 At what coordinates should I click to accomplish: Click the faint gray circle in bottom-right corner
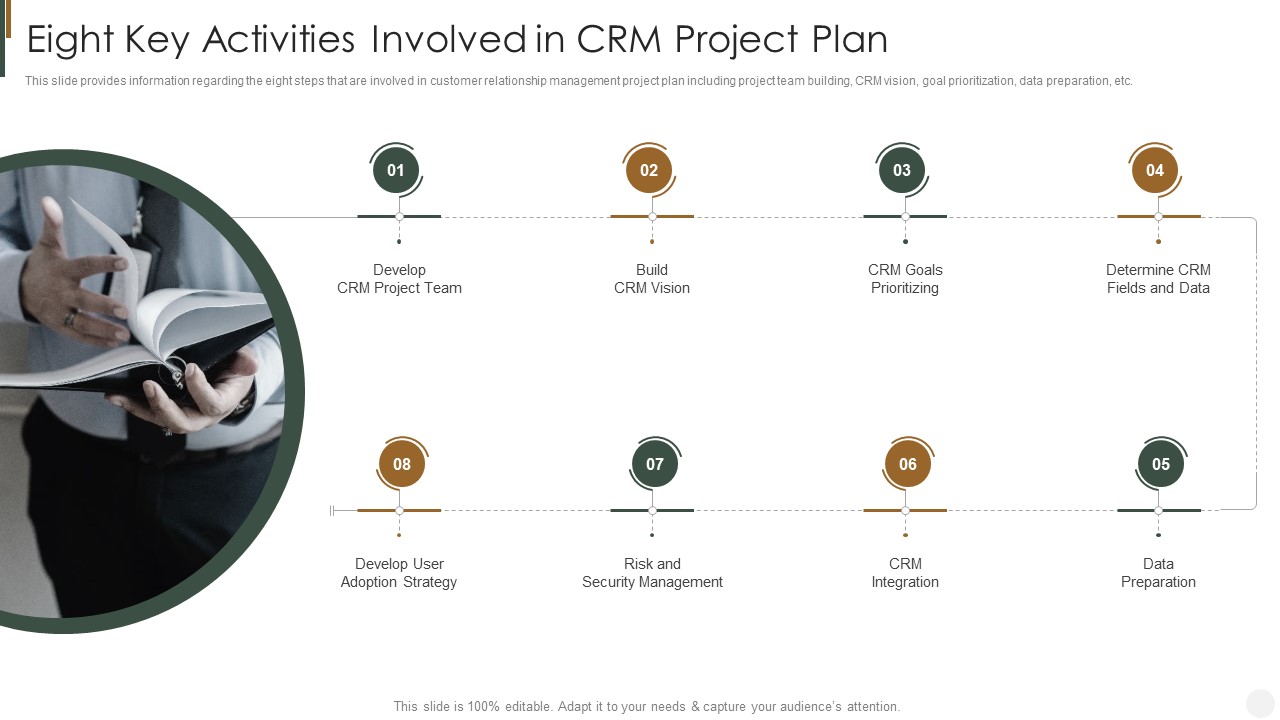click(x=1260, y=703)
